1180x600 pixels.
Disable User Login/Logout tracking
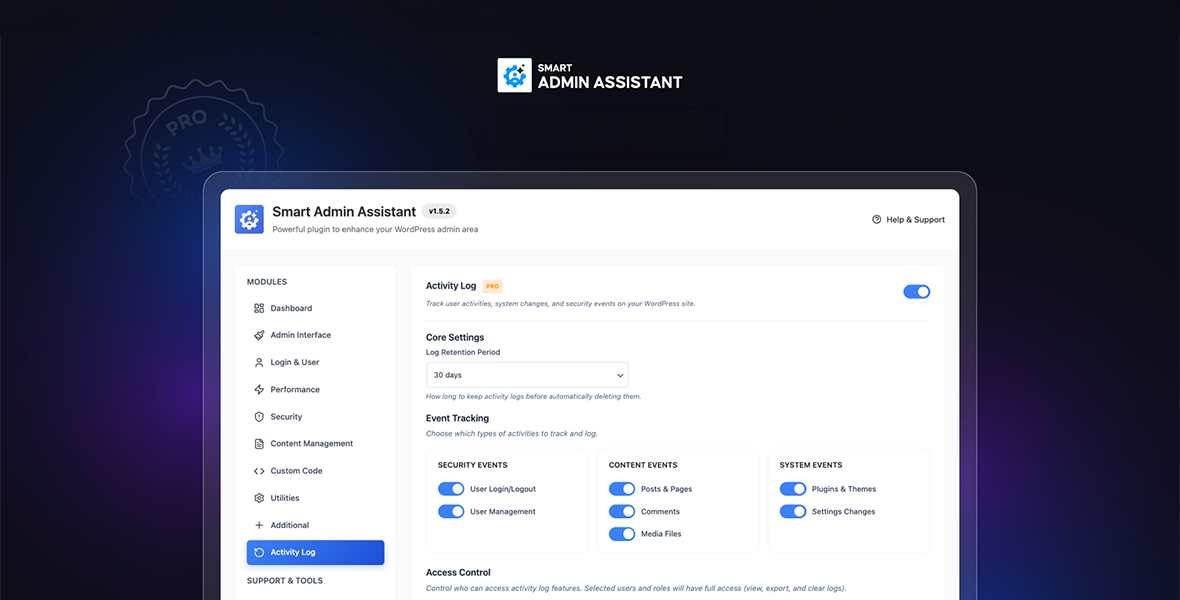[x=451, y=489]
